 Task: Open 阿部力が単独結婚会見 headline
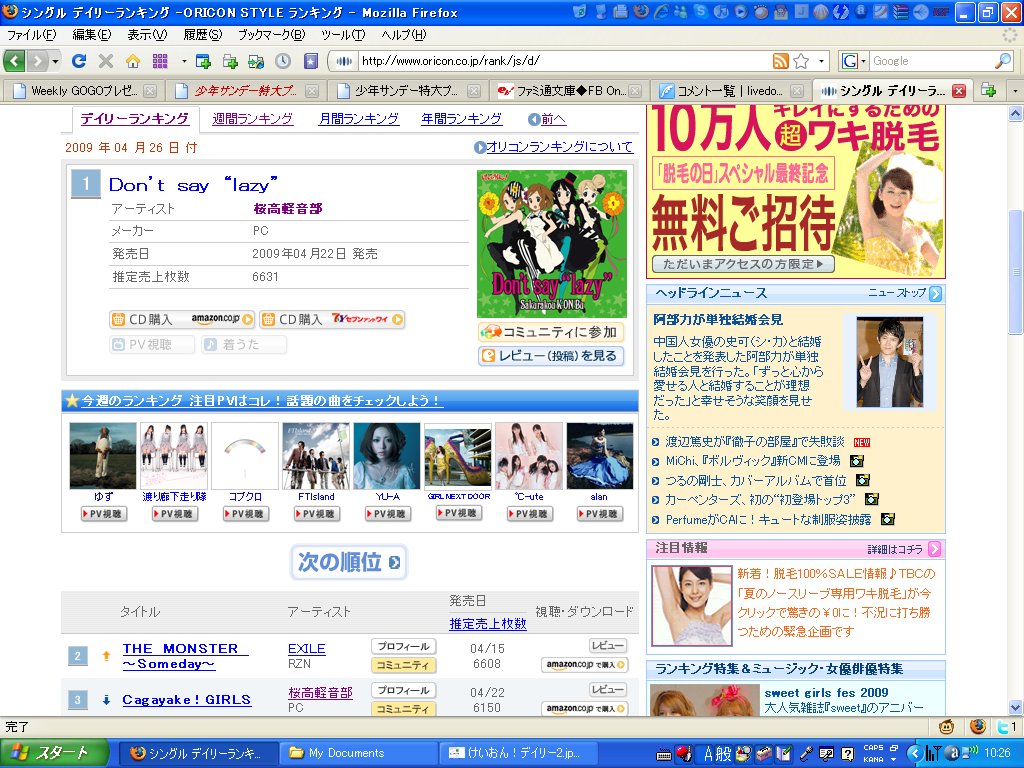pos(718,320)
